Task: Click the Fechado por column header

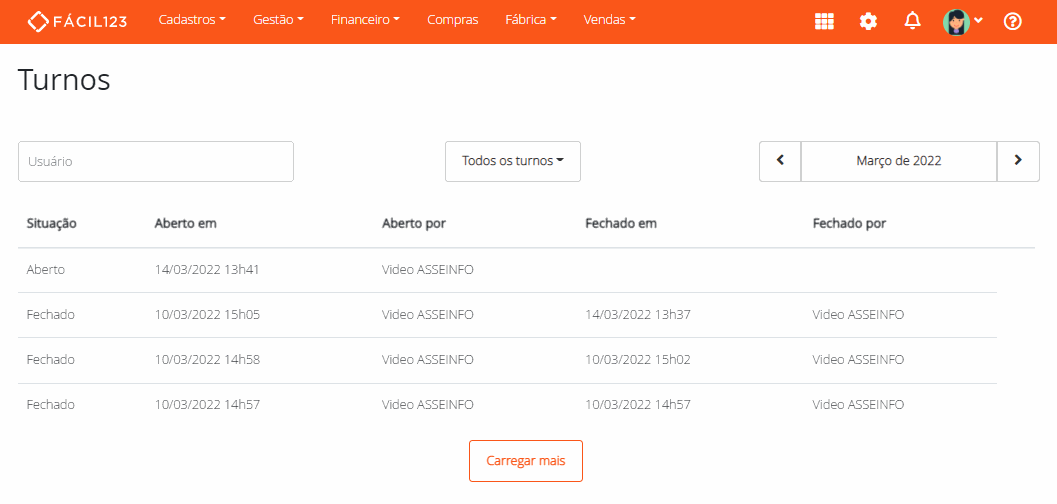Action: 849,224
